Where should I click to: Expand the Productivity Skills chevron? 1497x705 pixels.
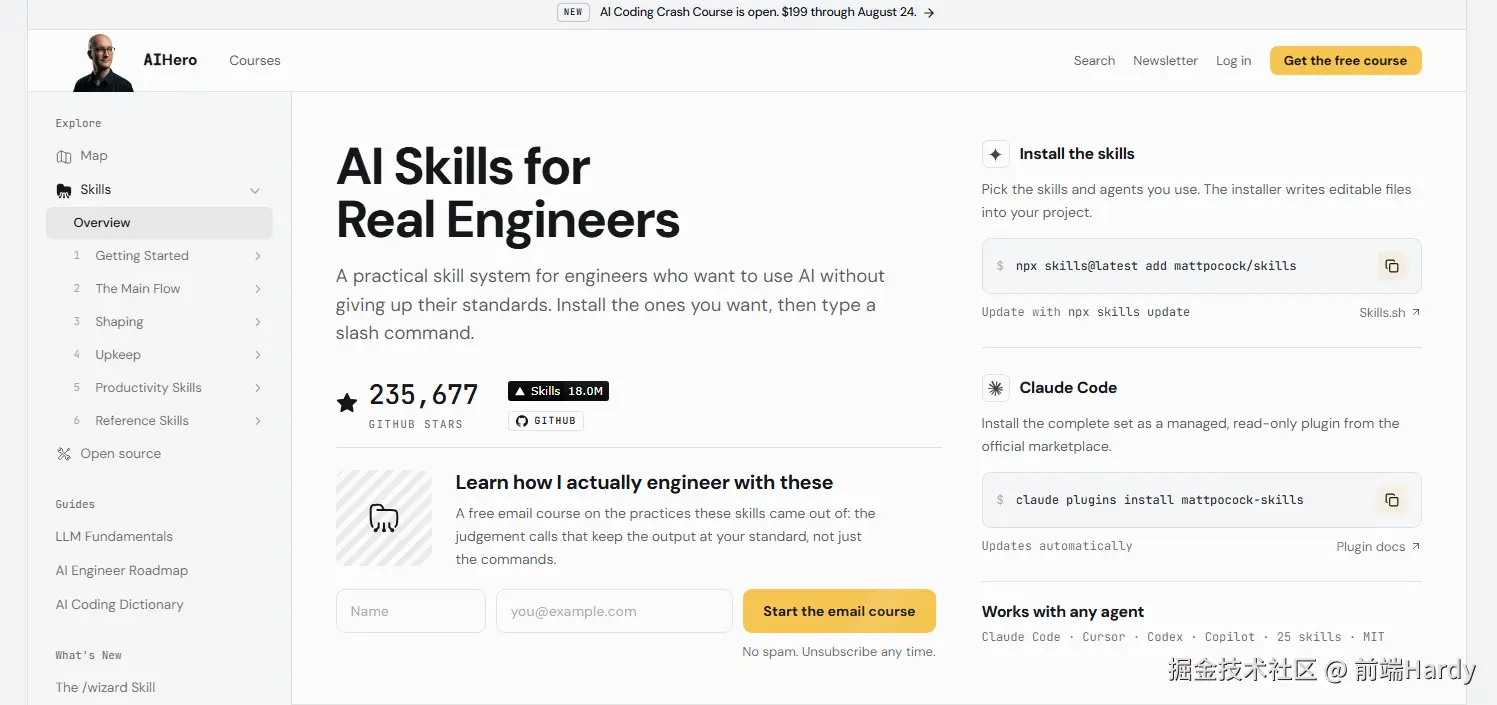pyautogui.click(x=258, y=388)
